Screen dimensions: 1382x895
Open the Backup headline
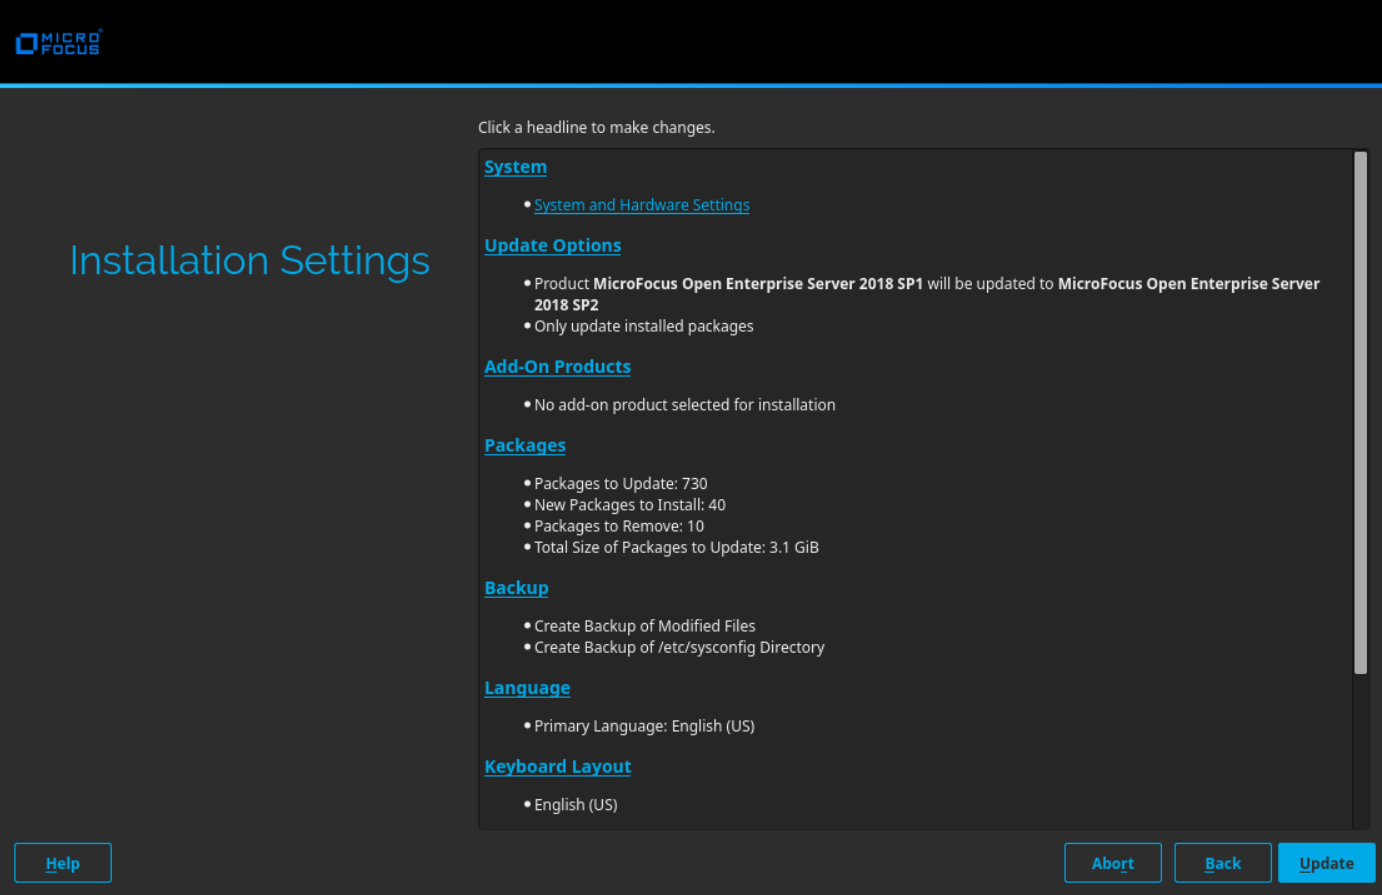(516, 588)
